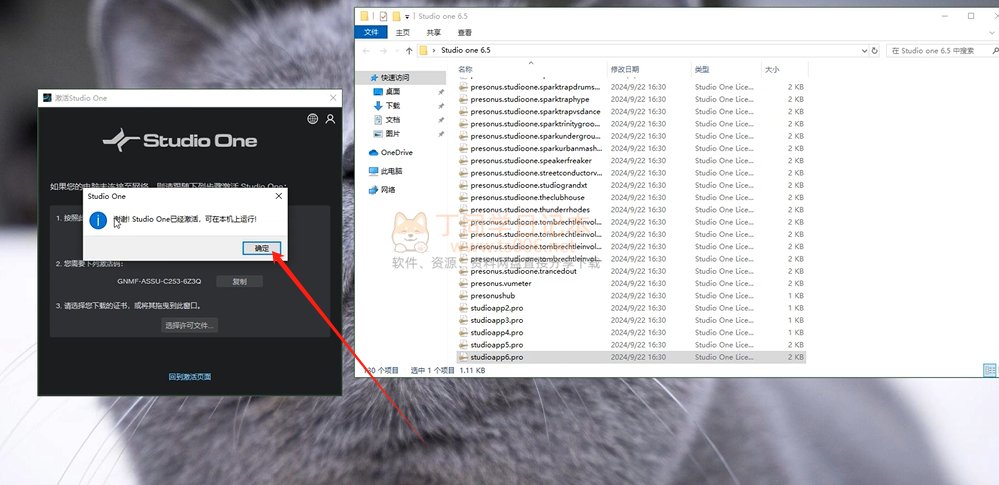This screenshot has width=999, height=485.
Task: Open the 共享 ribbon tab
Action: pyautogui.click(x=434, y=32)
